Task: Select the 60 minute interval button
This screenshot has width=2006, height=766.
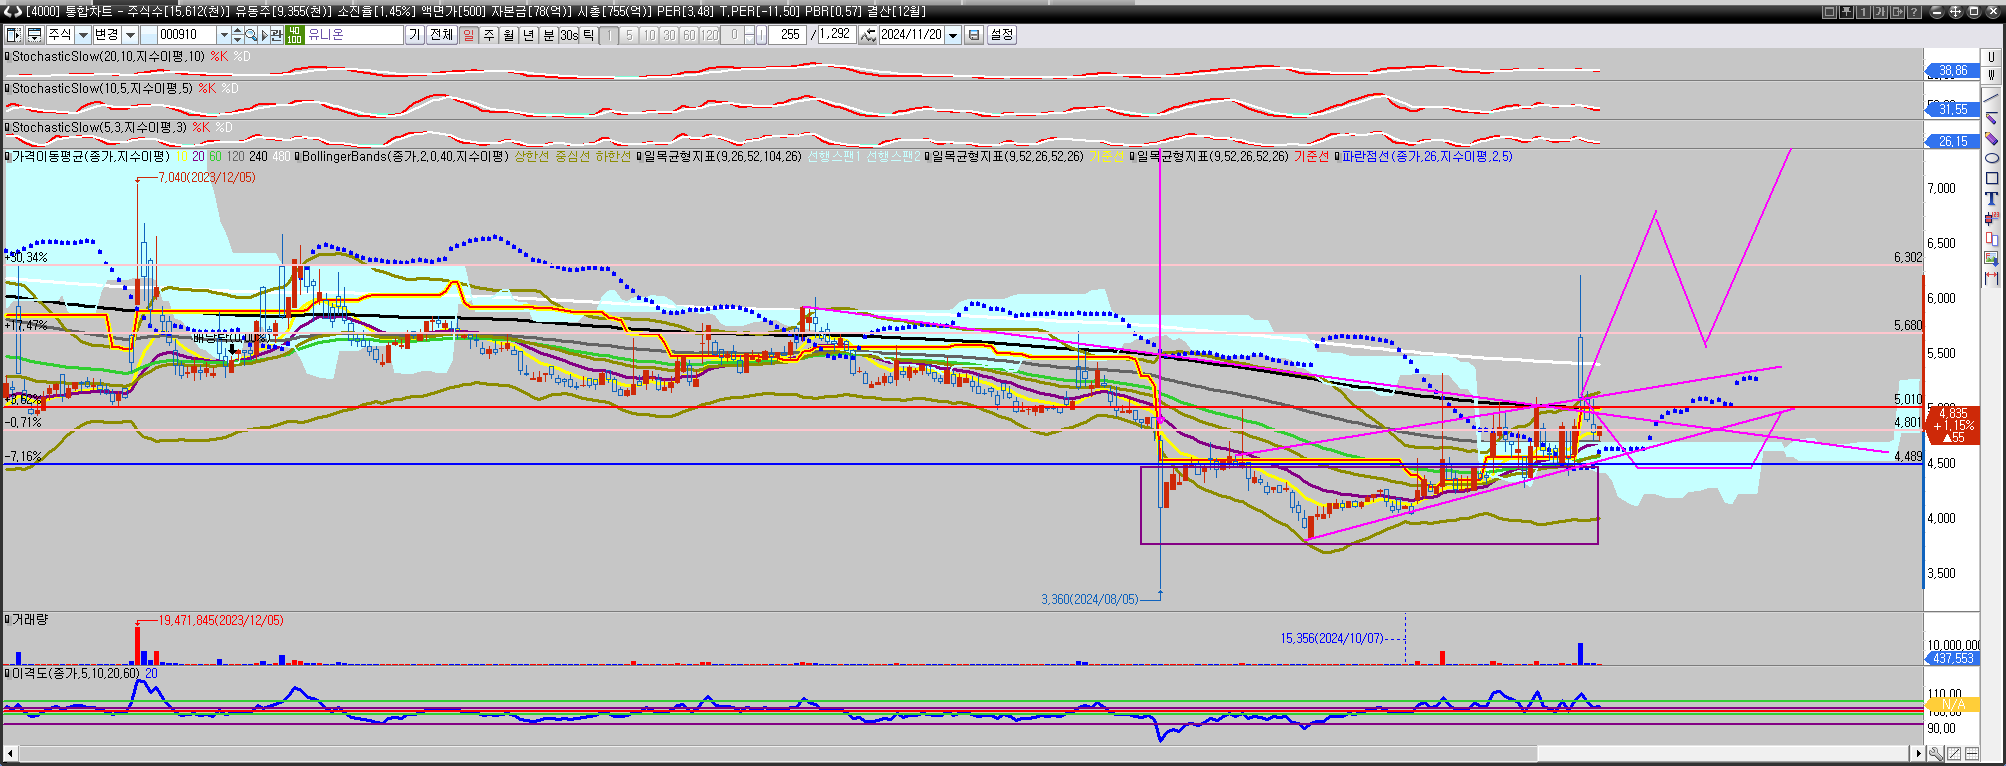Action: [x=689, y=35]
